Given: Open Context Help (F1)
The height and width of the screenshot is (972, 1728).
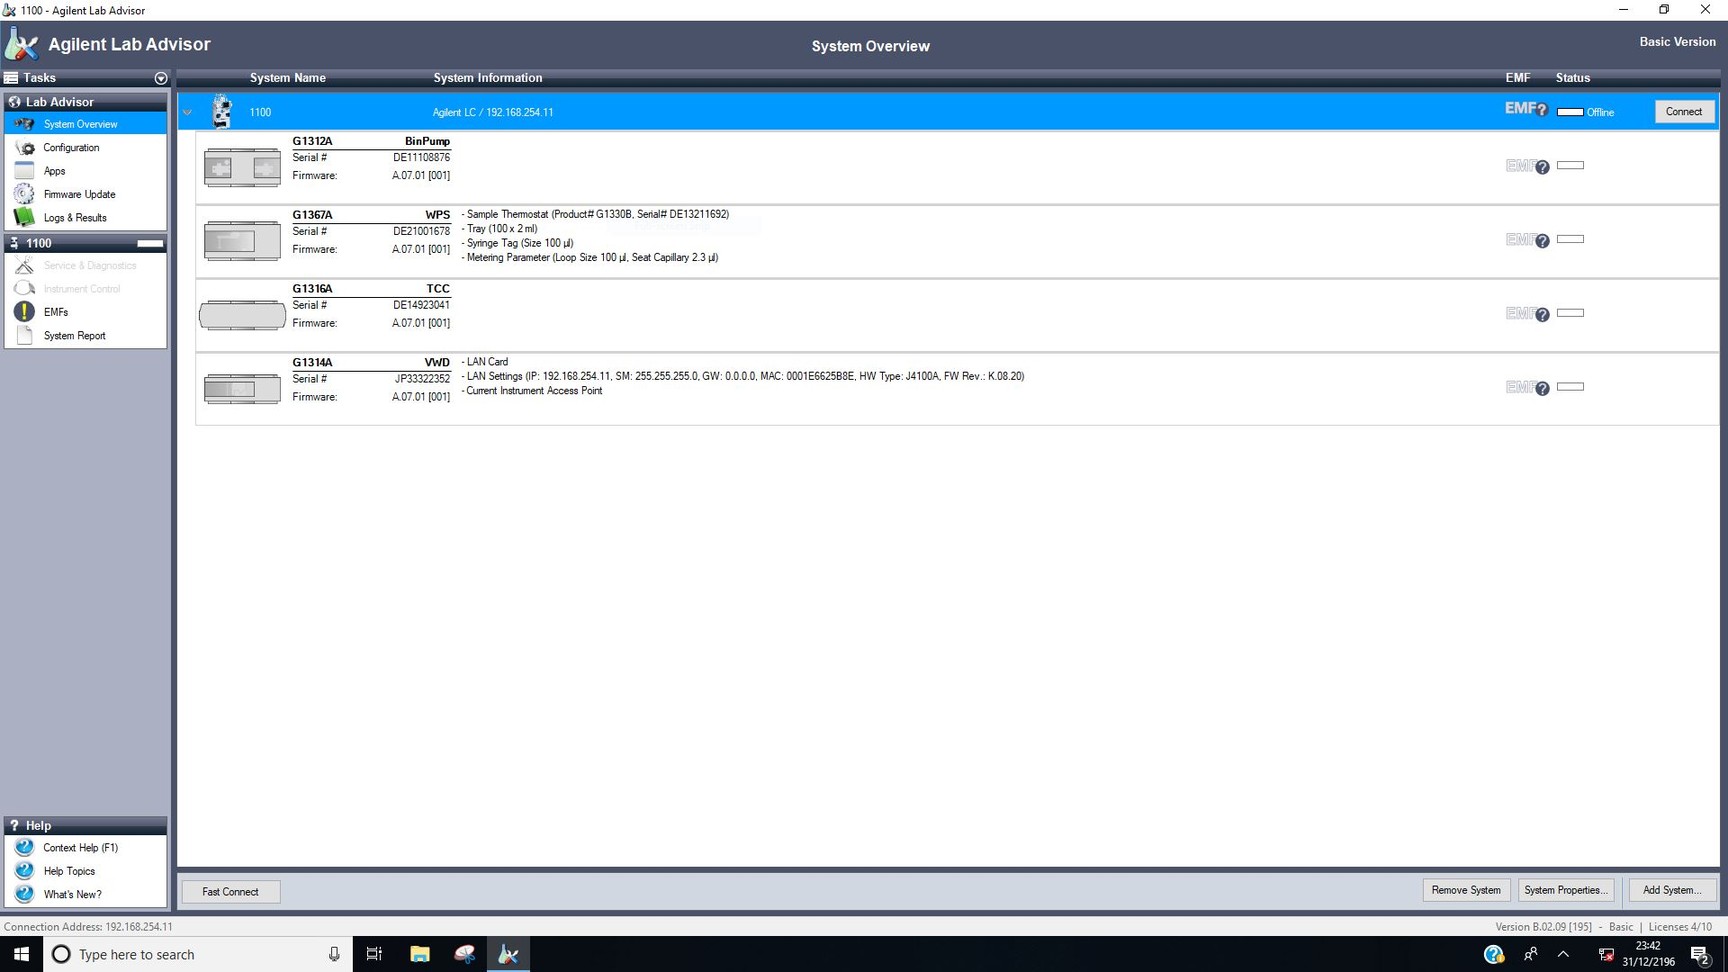Looking at the screenshot, I should click(x=80, y=848).
